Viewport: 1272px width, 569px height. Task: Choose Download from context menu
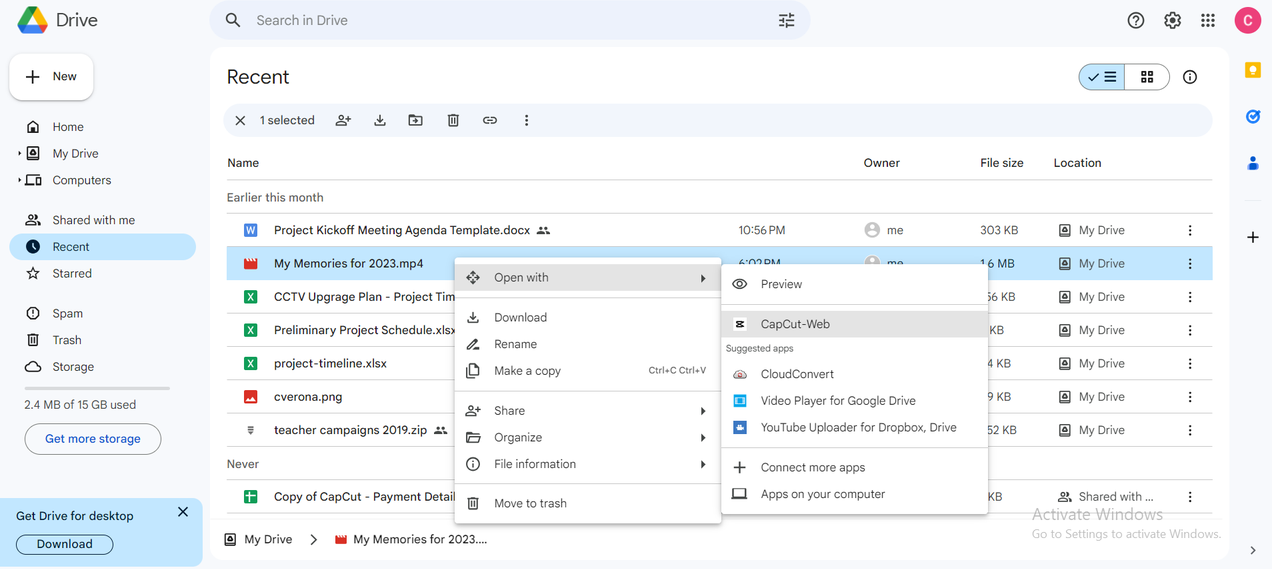point(588,318)
